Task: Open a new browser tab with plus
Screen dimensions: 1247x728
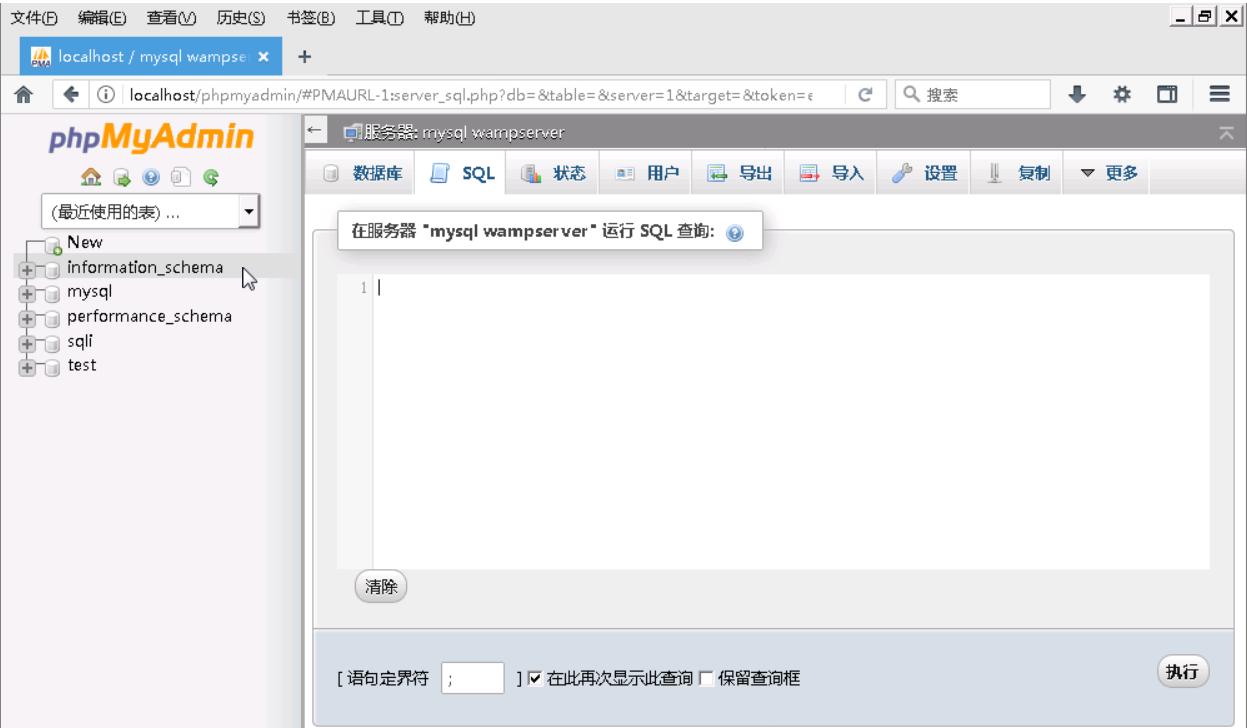Action: pyautogui.click(x=305, y=57)
